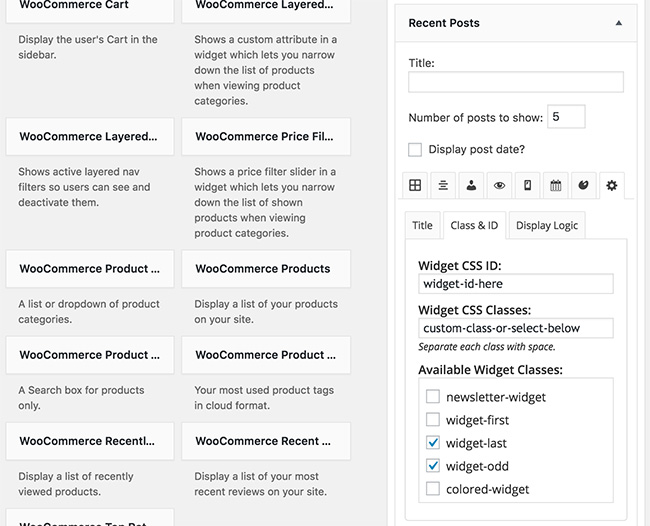Click the 'Available Widget Classes:' label
Viewport: 650px width, 526px height.
[x=490, y=370]
